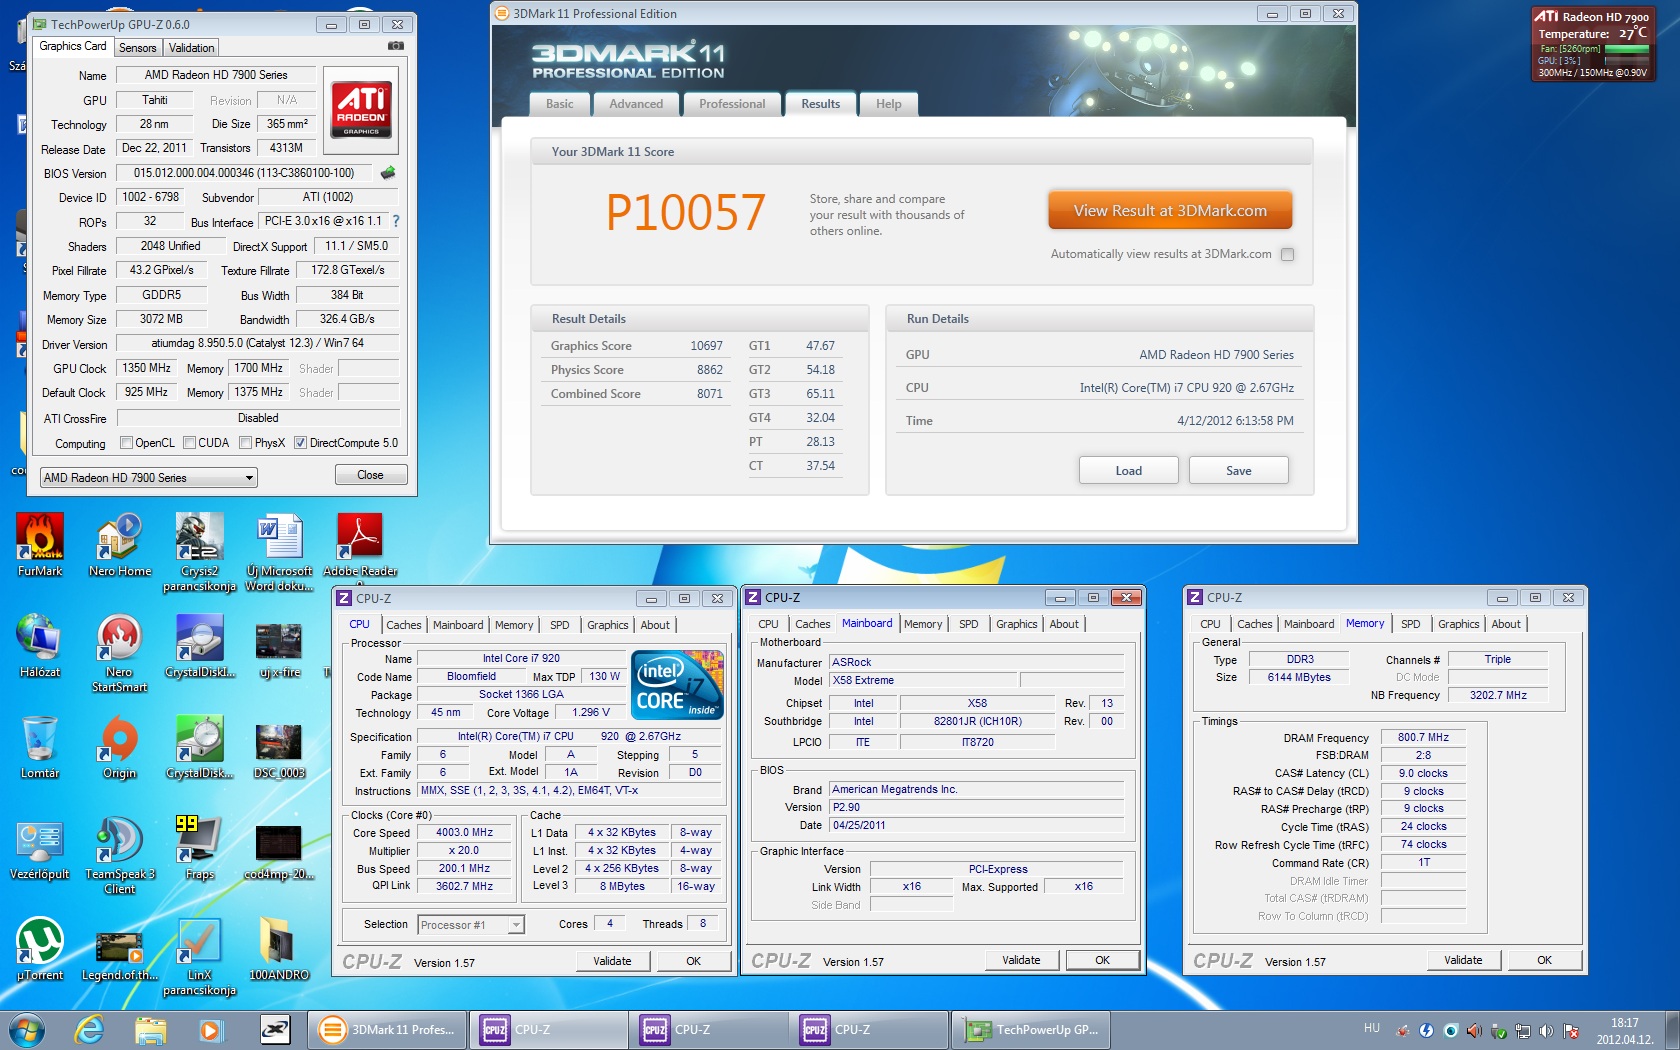Switch to the Basic tab in 3DMark 11

coord(560,104)
